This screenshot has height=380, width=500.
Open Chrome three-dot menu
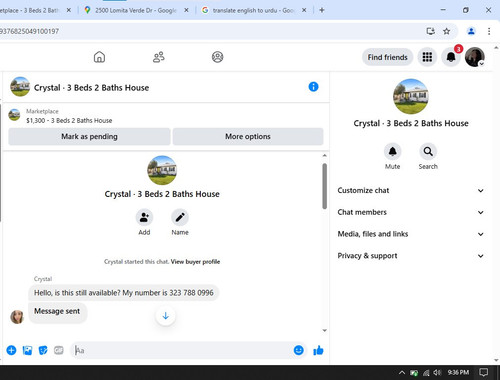(x=489, y=31)
